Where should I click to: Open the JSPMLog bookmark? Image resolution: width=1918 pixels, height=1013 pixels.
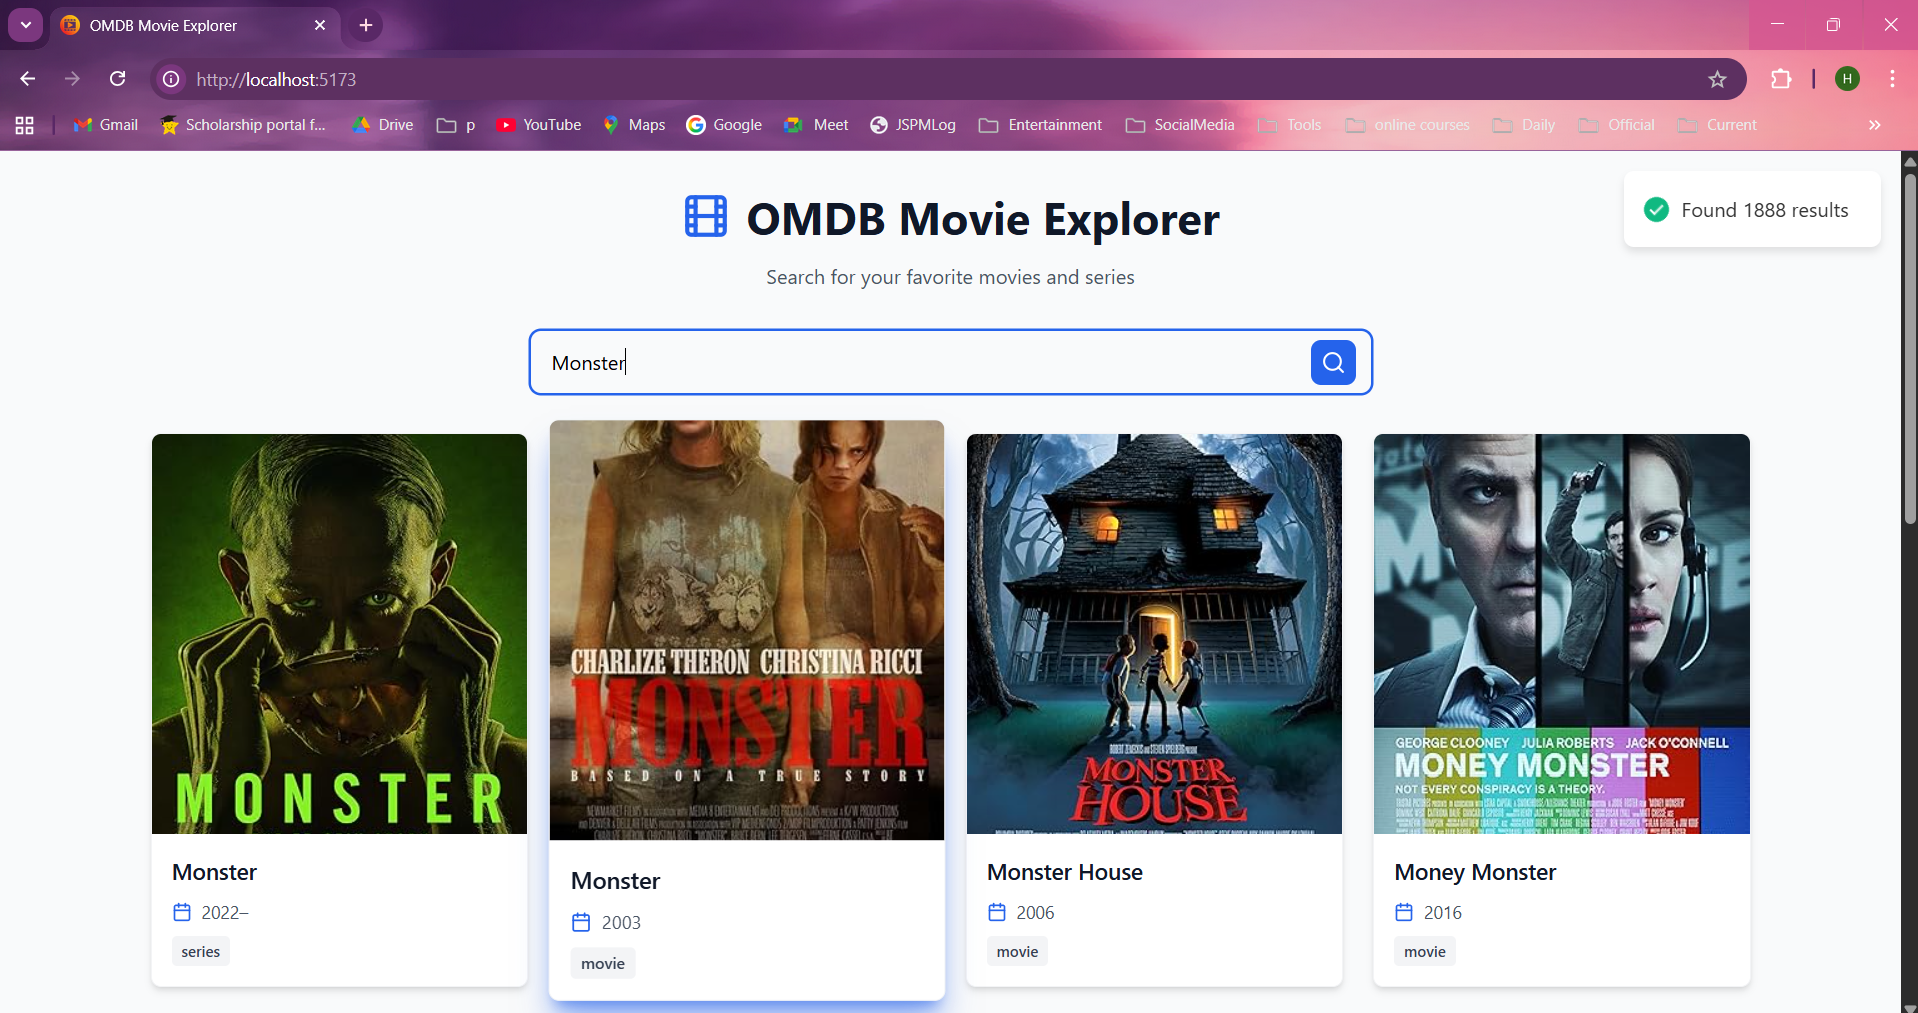point(913,125)
